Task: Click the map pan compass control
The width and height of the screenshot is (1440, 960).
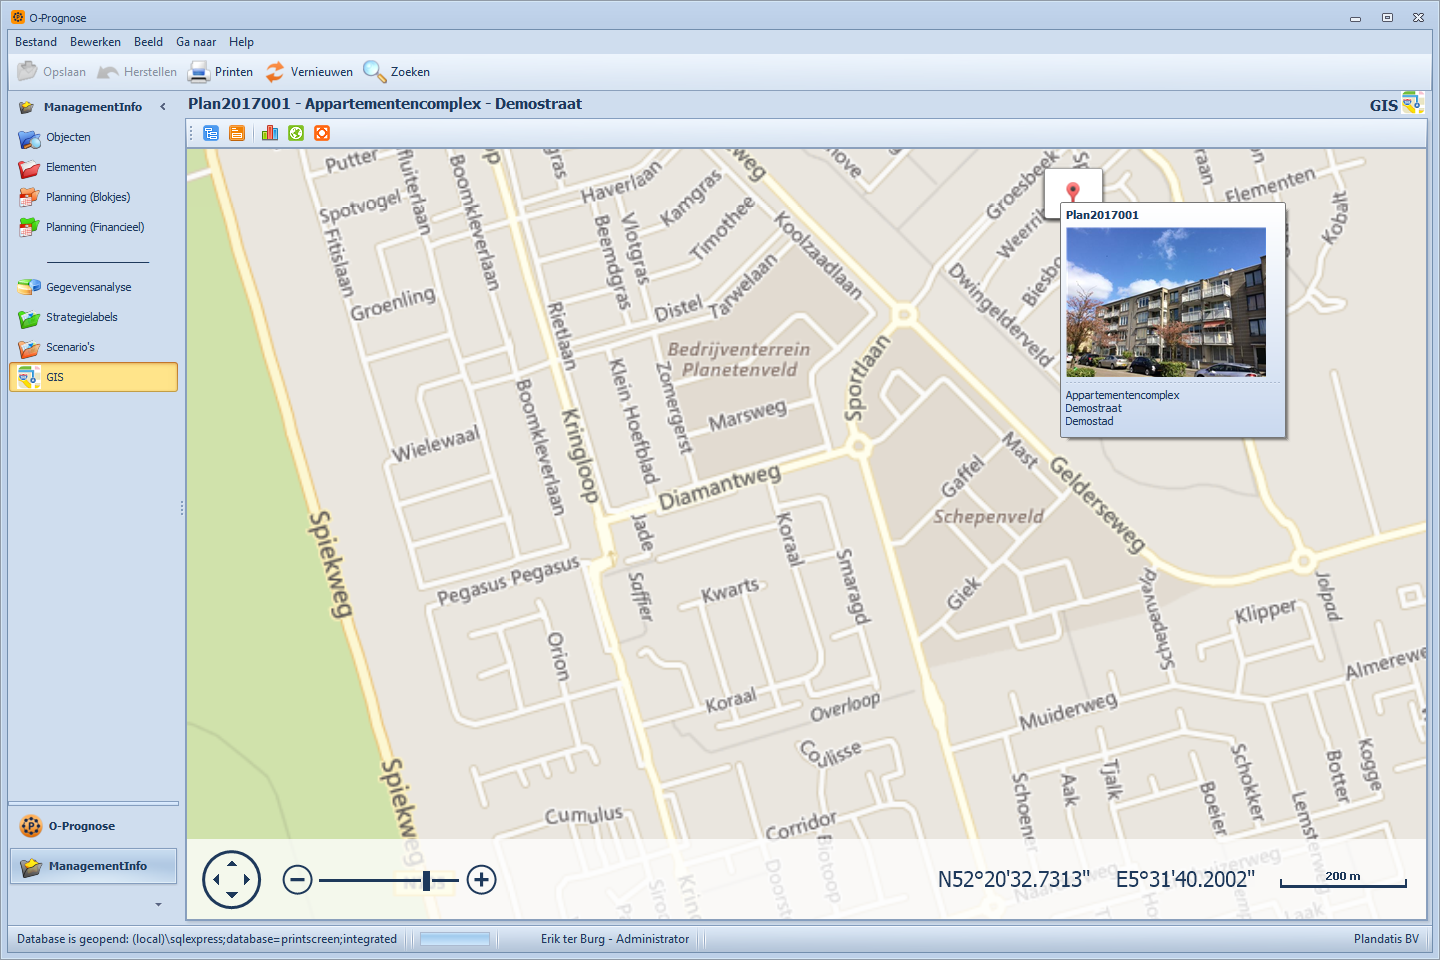Action: [231, 880]
